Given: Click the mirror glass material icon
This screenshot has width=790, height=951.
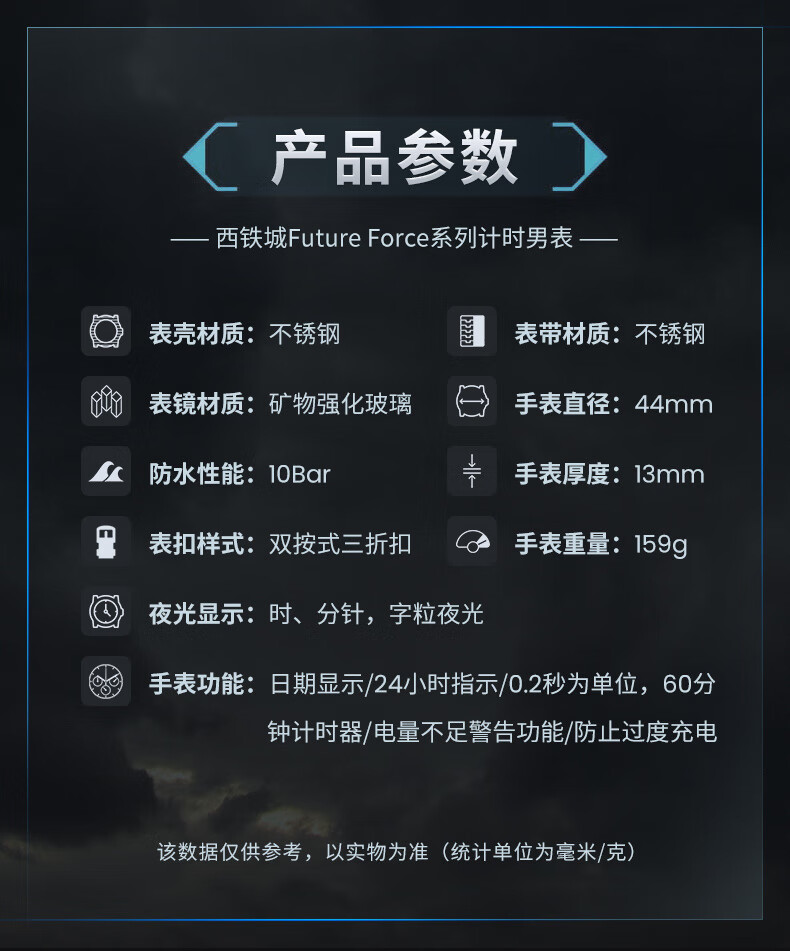Looking at the screenshot, I should [x=106, y=402].
